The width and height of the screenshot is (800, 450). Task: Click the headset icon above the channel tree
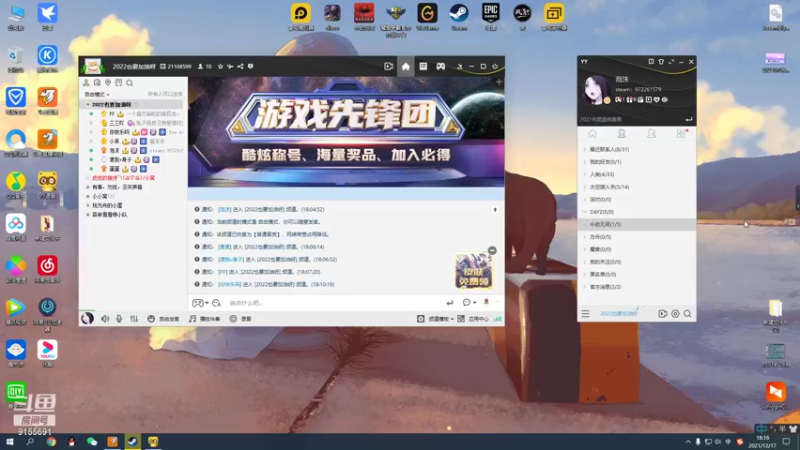97,83
